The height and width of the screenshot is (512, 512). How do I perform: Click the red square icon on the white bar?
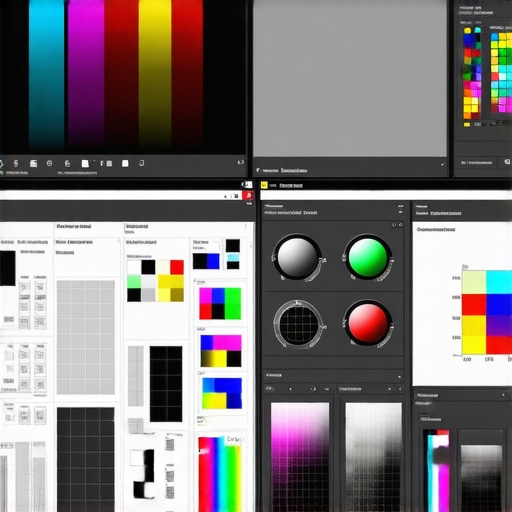coord(247,195)
